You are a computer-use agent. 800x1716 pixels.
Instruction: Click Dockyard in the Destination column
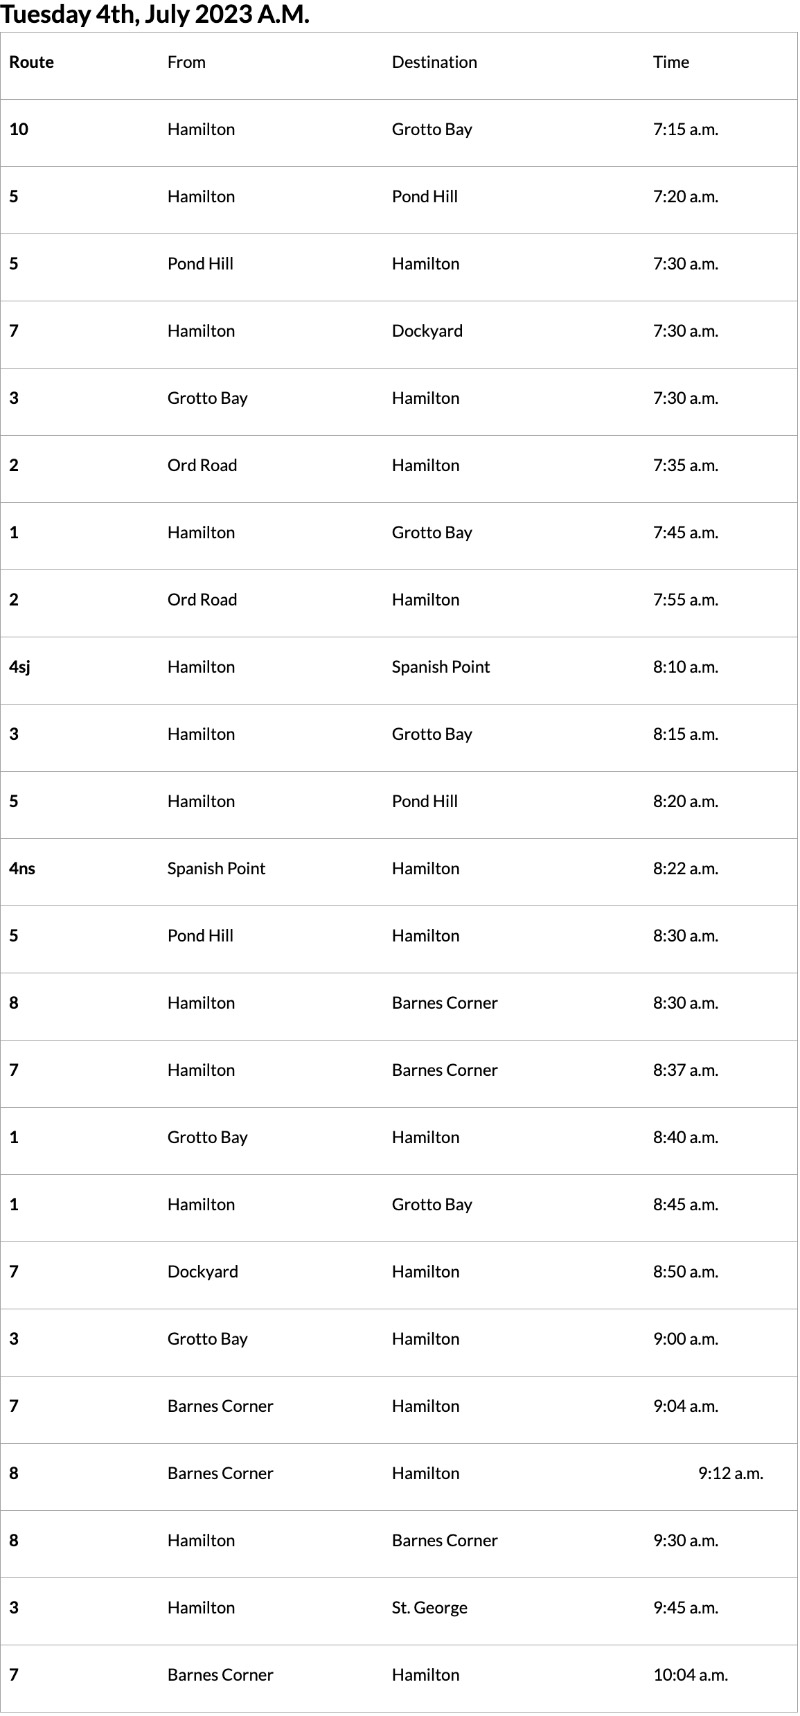tap(427, 331)
